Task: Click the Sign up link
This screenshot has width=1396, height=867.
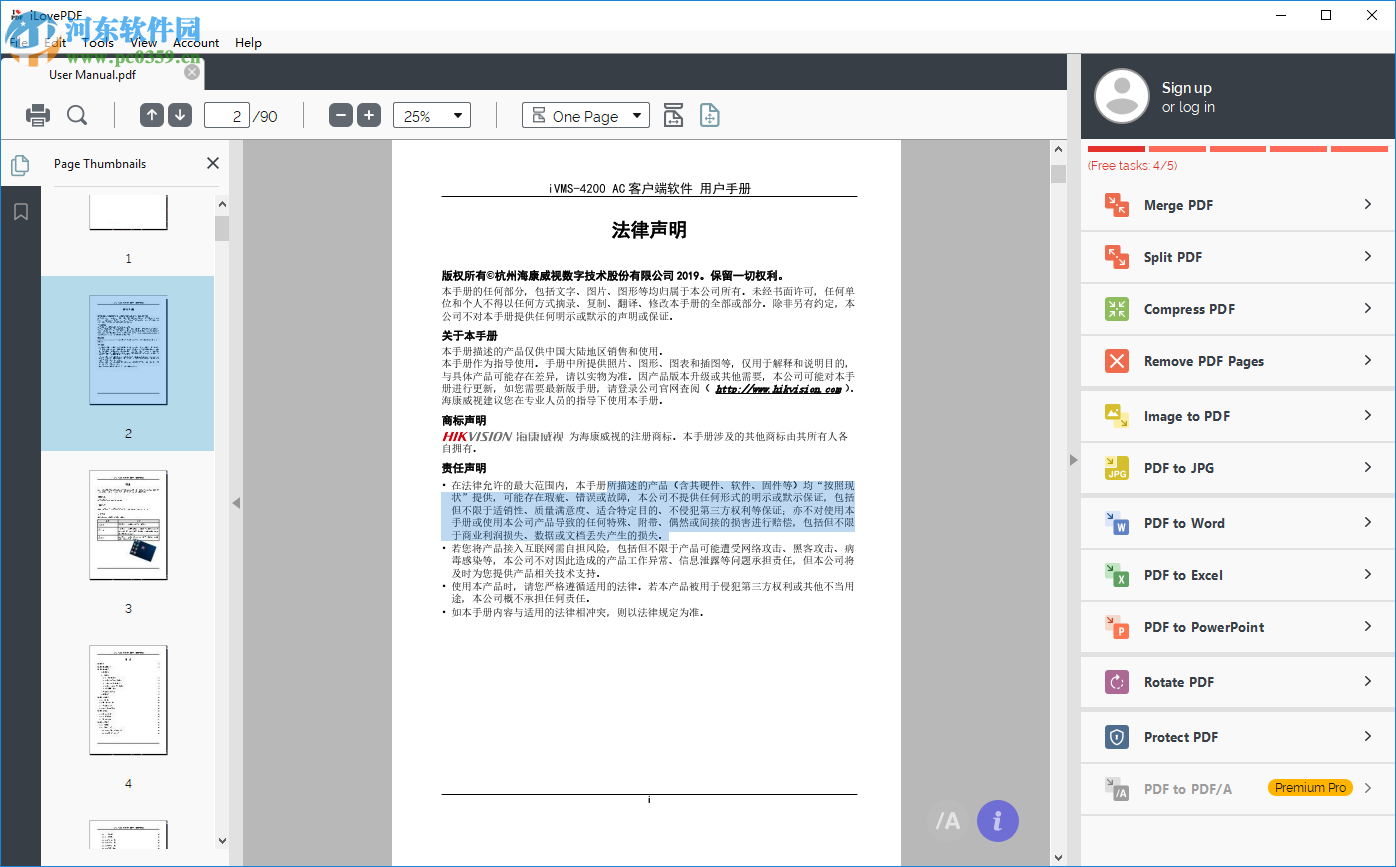Action: (x=1186, y=87)
